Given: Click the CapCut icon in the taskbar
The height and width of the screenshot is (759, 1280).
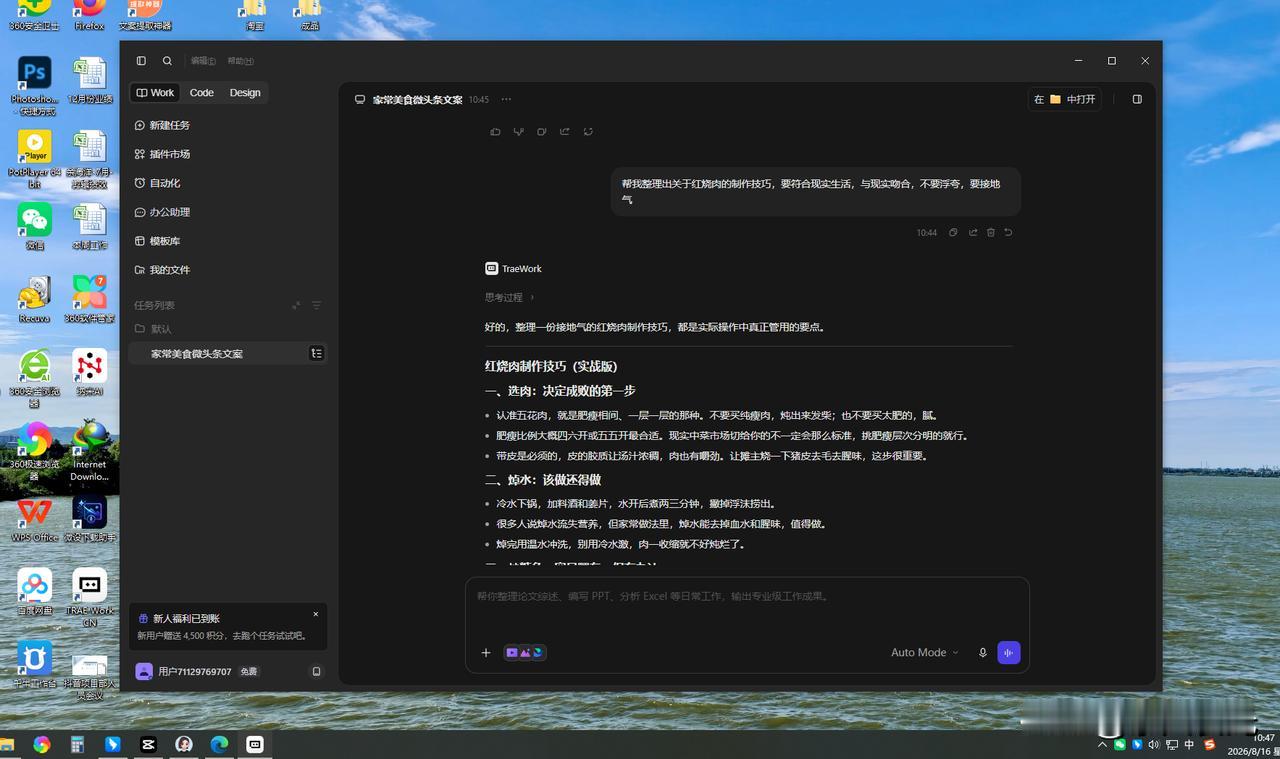Looking at the screenshot, I should pyautogui.click(x=148, y=744).
